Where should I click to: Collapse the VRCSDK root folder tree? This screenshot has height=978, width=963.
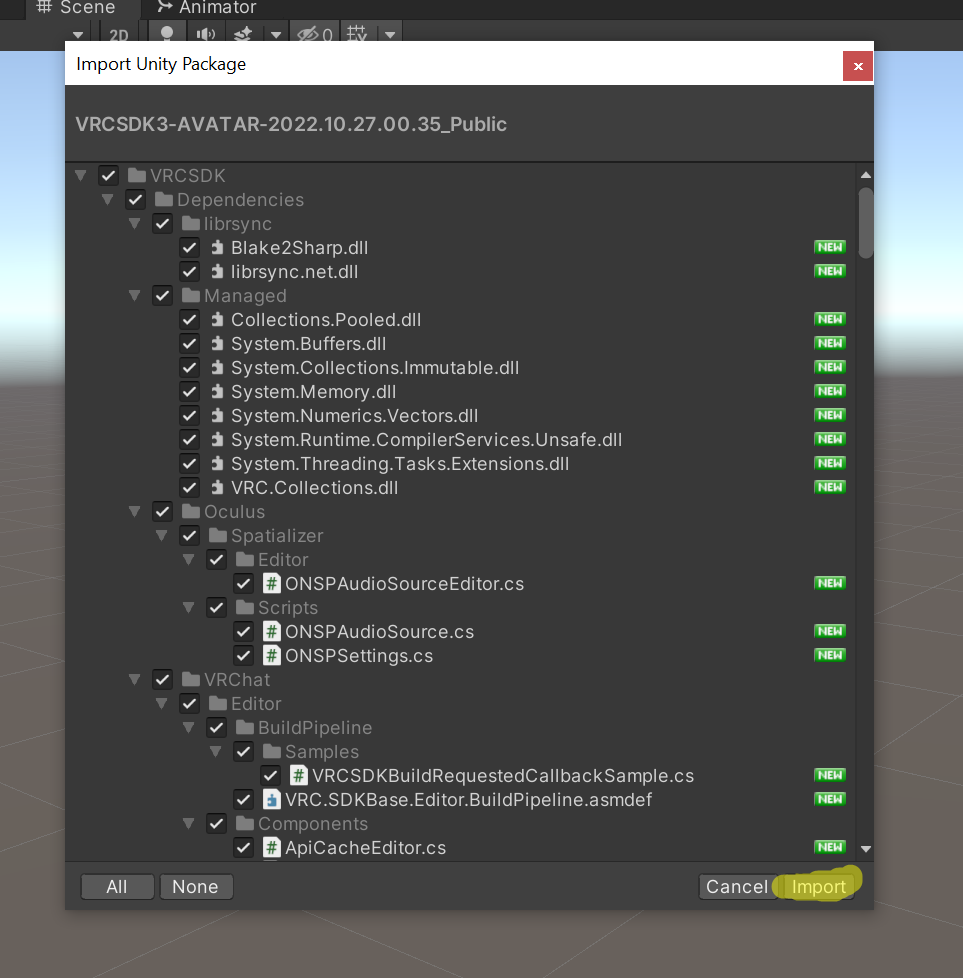pyautogui.click(x=81, y=175)
